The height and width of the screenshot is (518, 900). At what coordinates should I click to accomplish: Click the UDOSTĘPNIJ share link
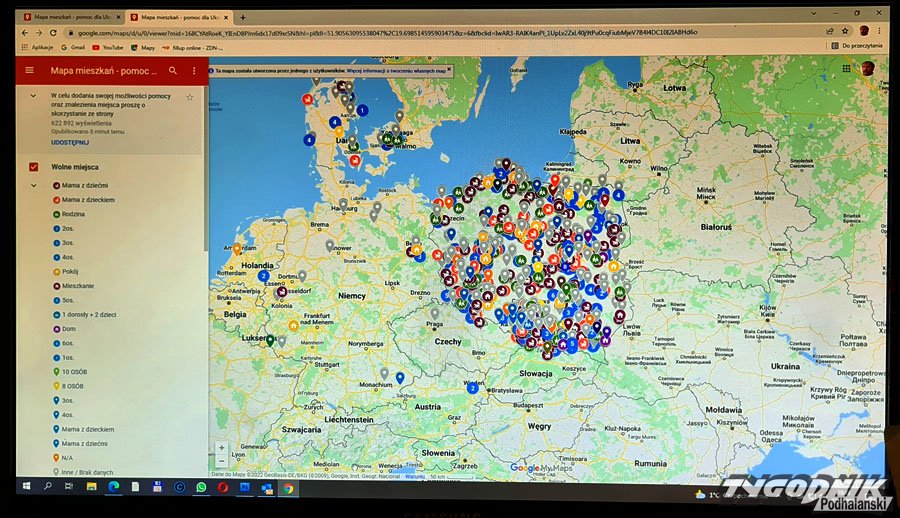click(70, 143)
